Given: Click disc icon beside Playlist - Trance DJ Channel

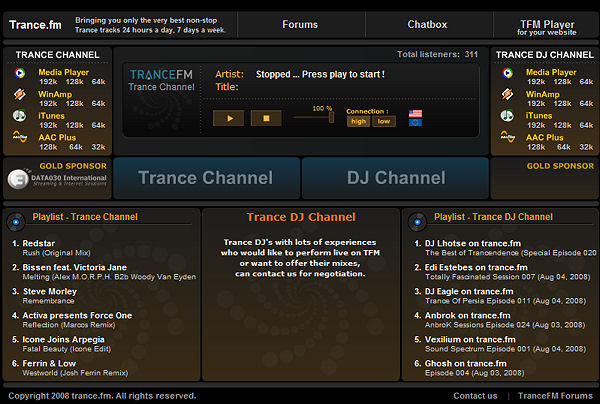Looking at the screenshot, I should pos(417,222).
